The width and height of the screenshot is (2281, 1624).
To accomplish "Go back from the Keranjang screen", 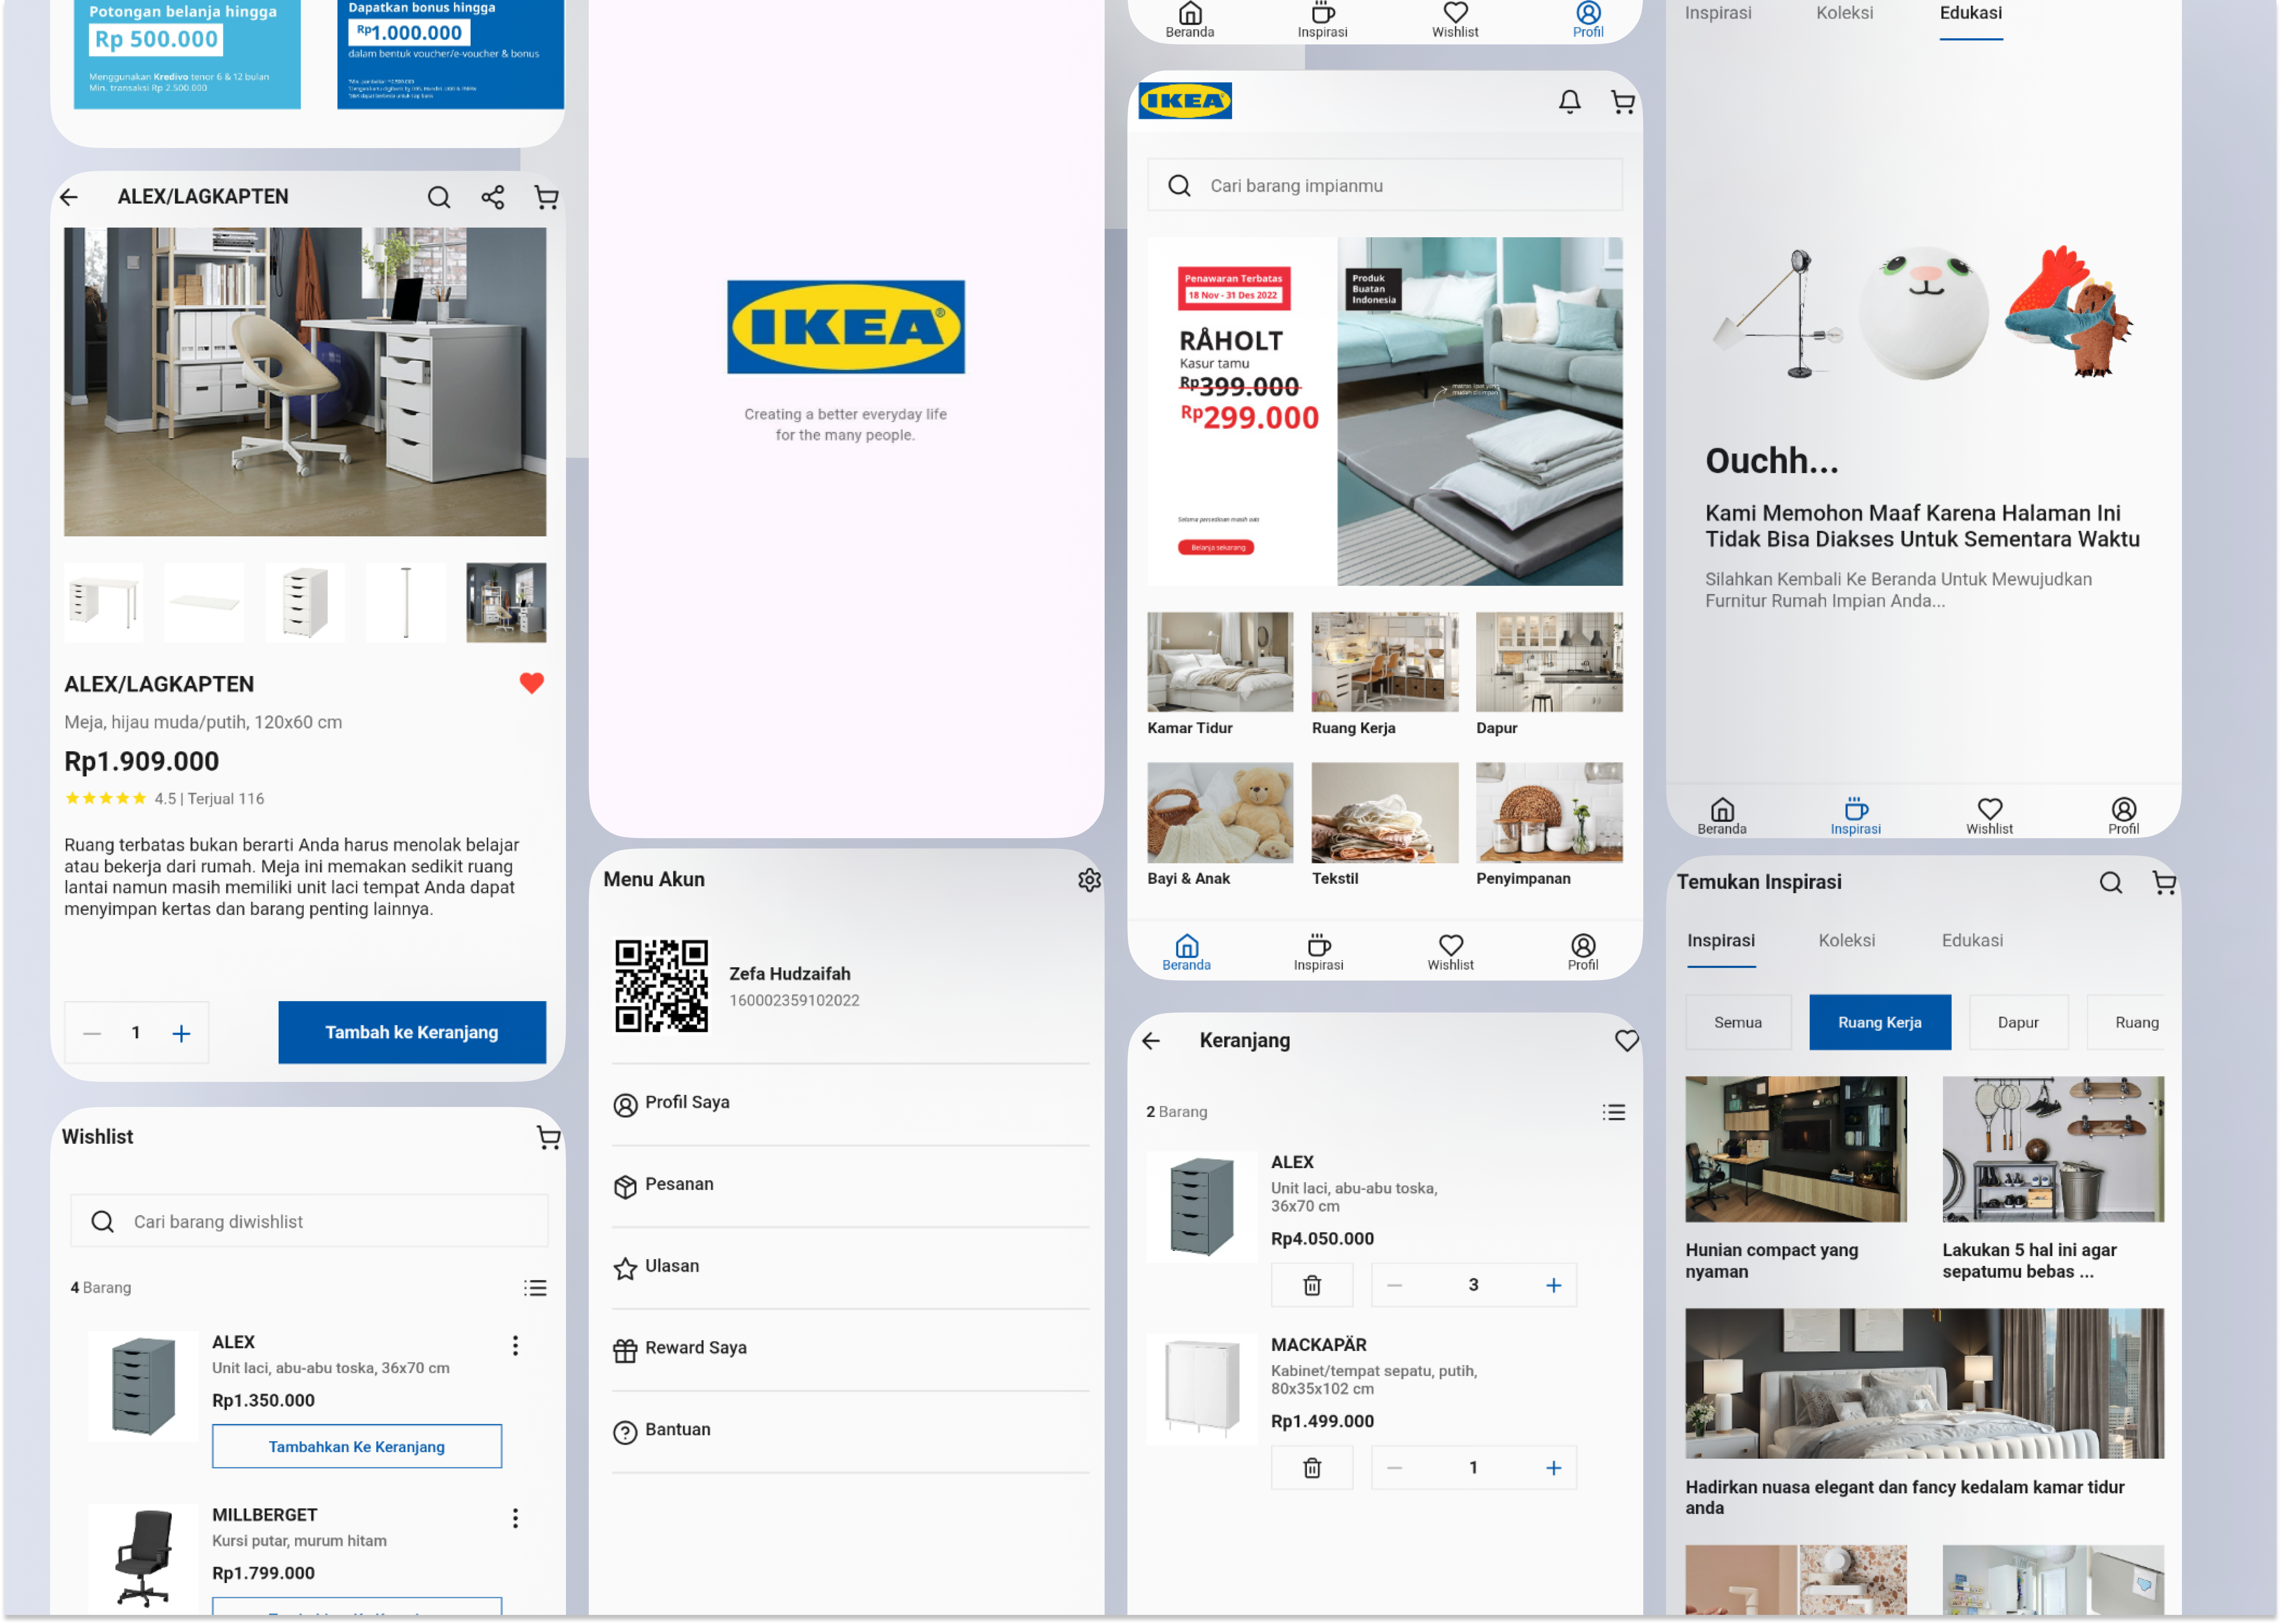I will [x=1151, y=1041].
